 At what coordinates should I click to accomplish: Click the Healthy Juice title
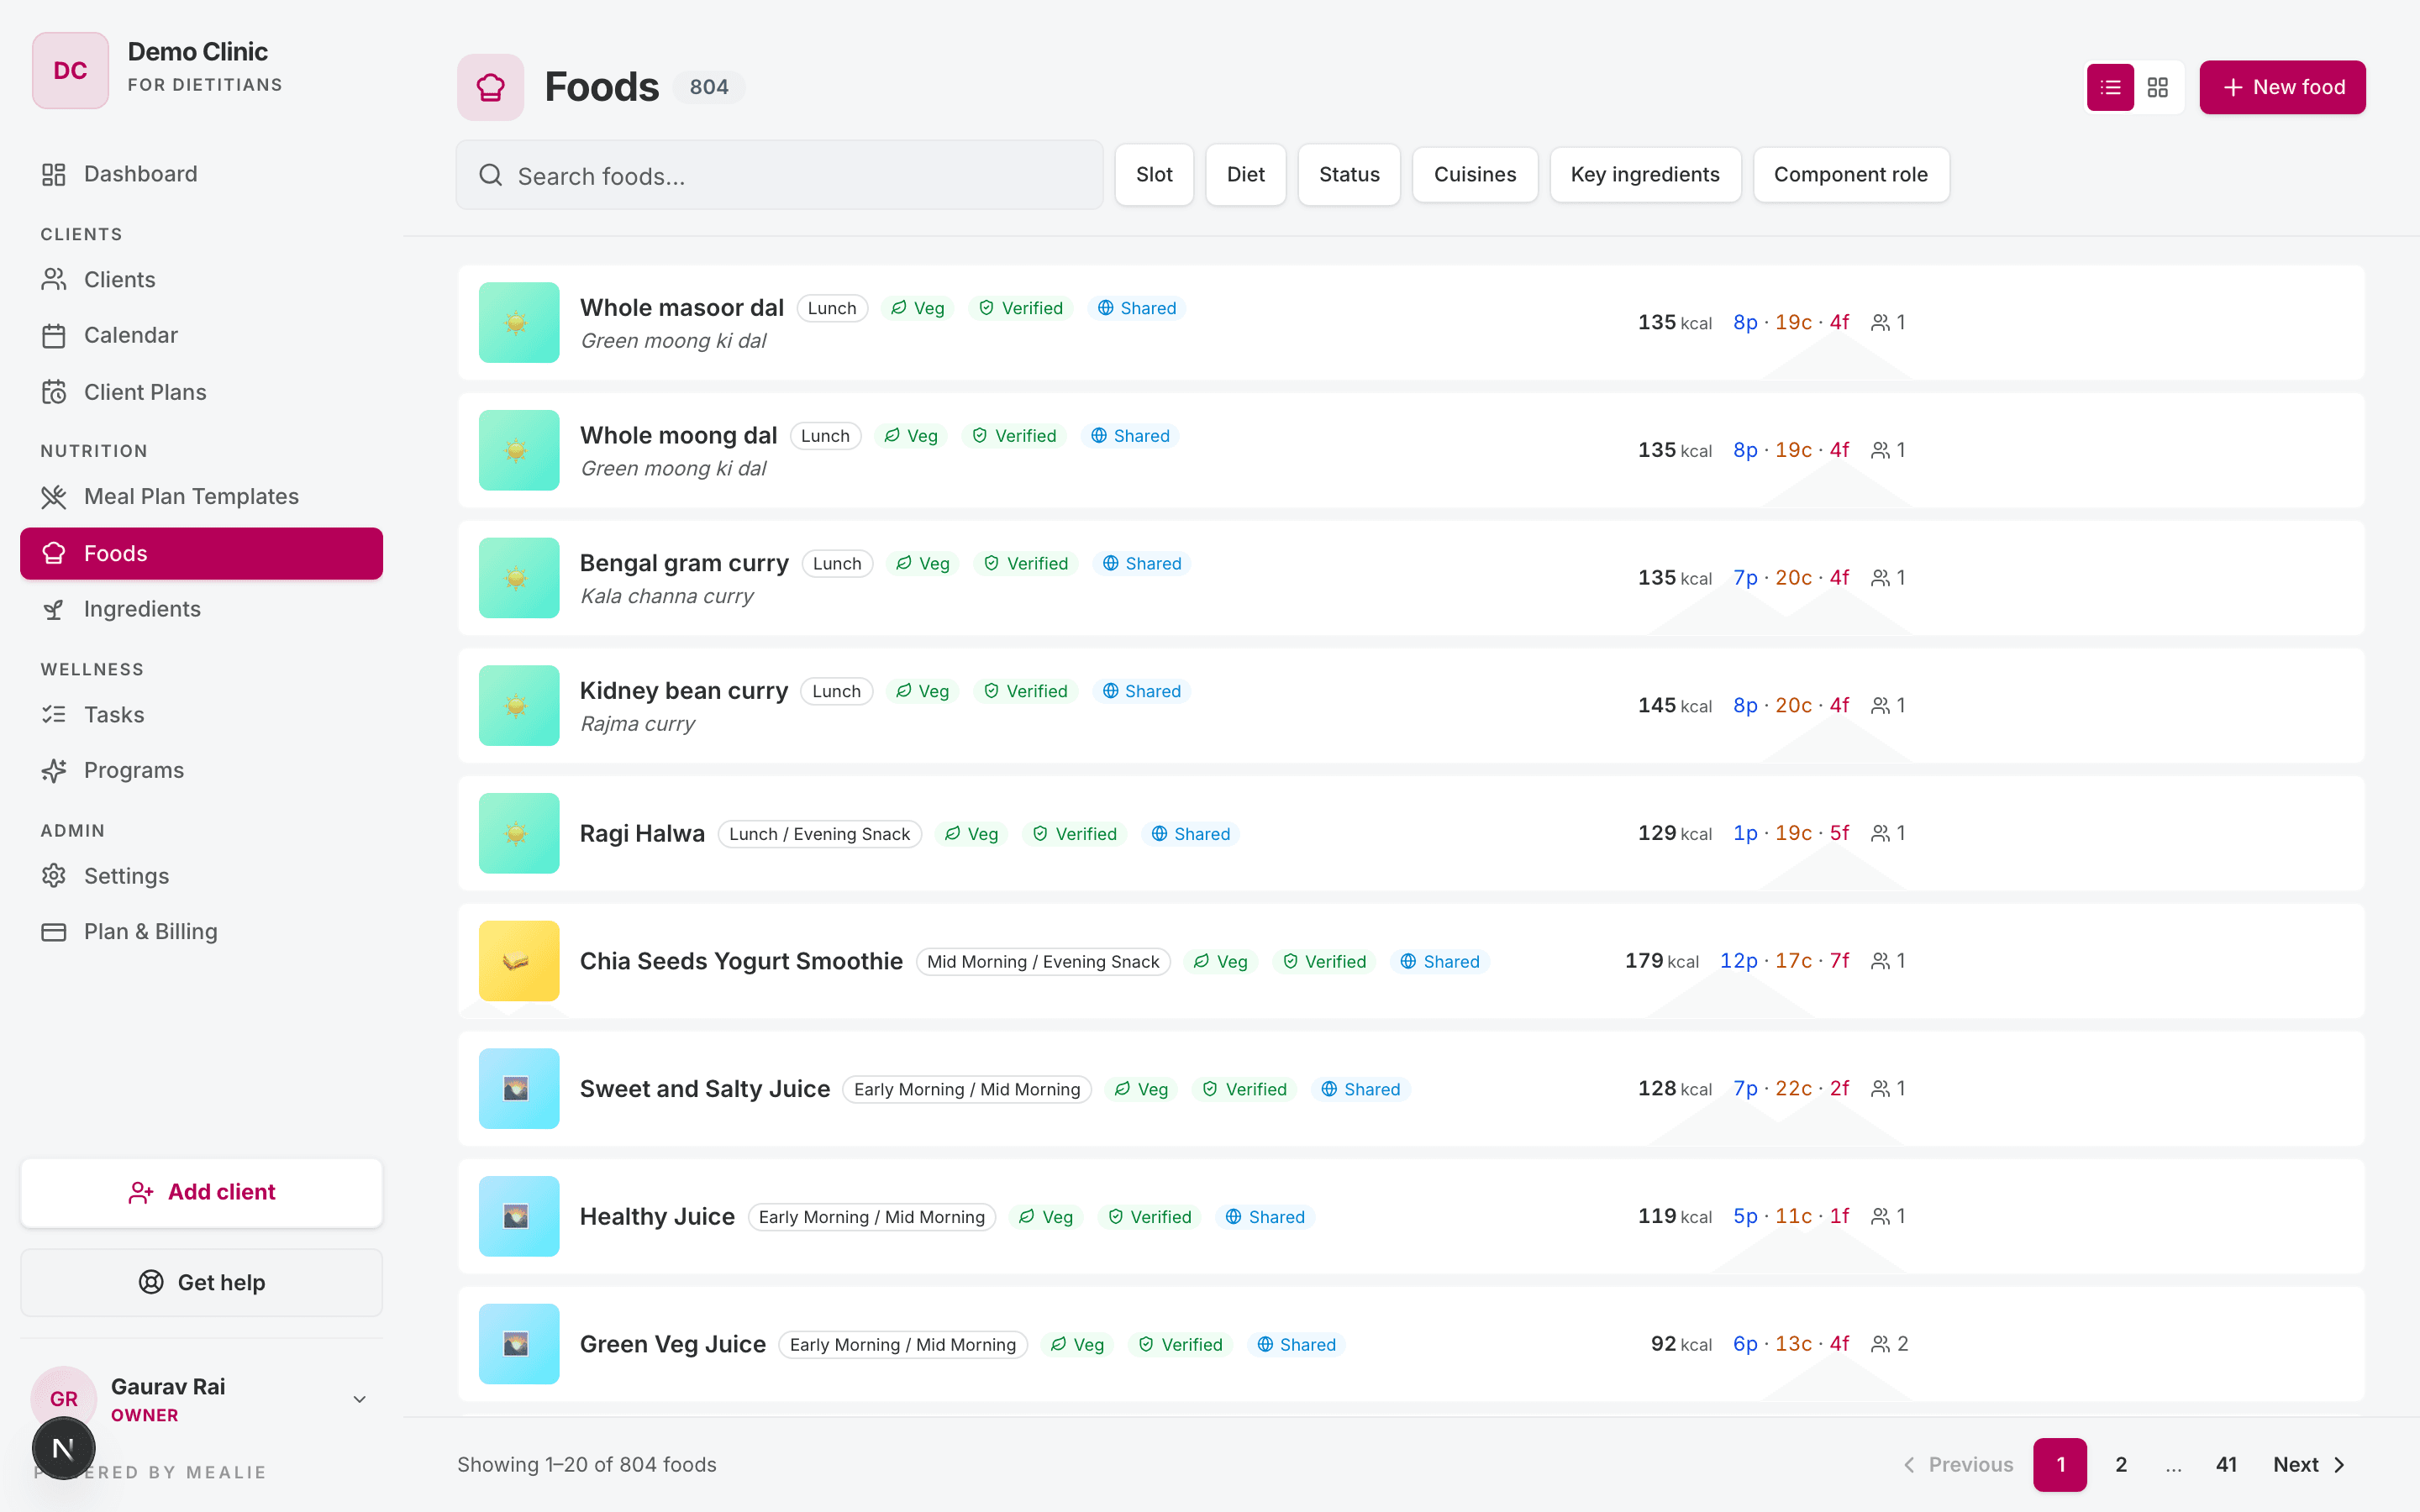click(x=657, y=1216)
